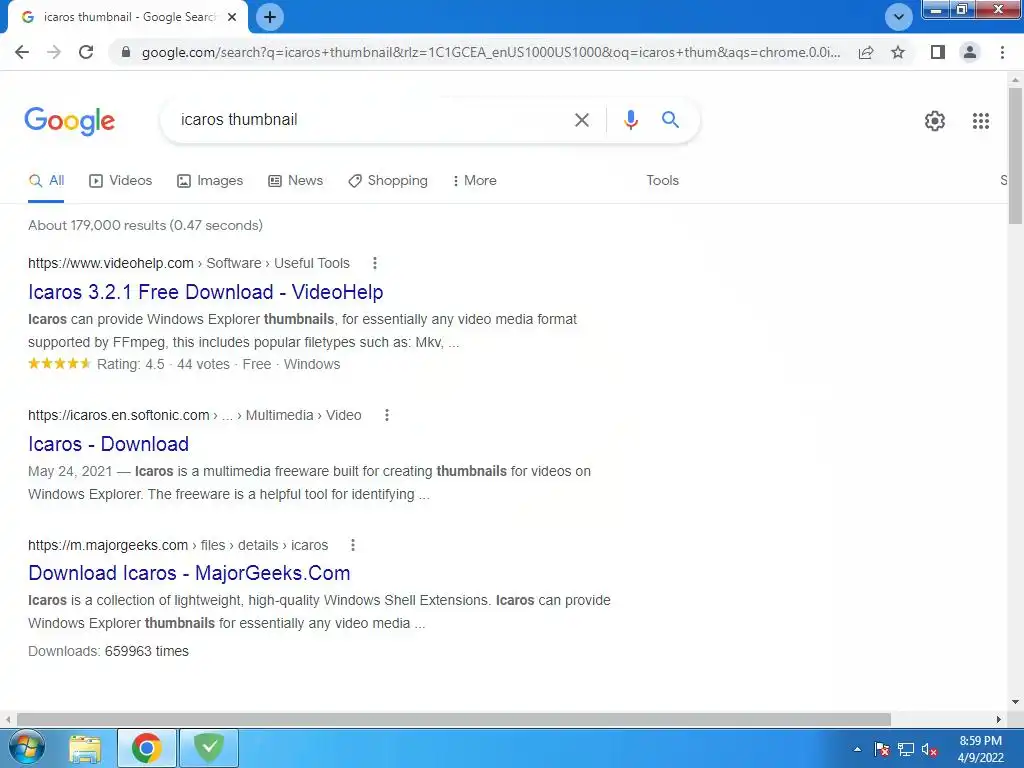Start voice search with microphone icon
The image size is (1024, 768).
(x=630, y=120)
